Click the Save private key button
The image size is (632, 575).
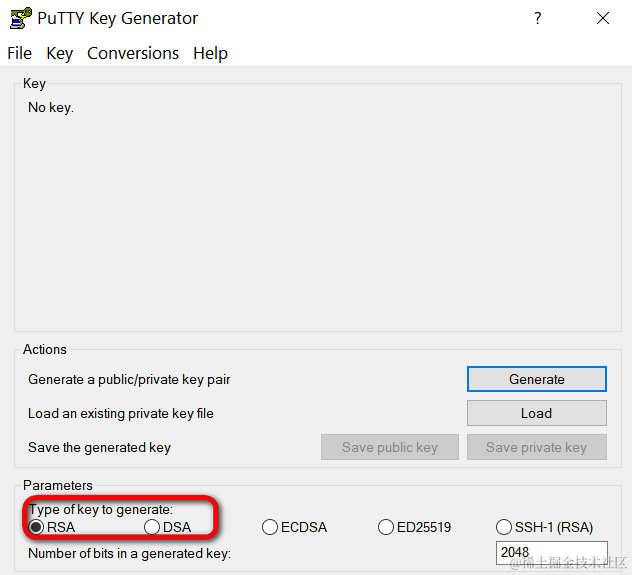tap(536, 447)
